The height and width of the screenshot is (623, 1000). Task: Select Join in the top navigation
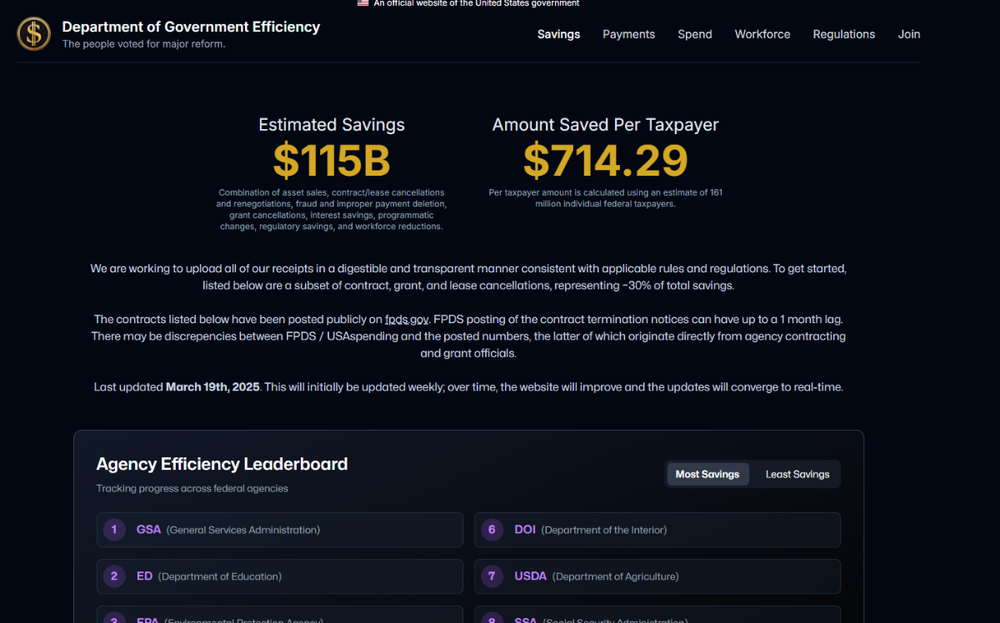coord(908,34)
